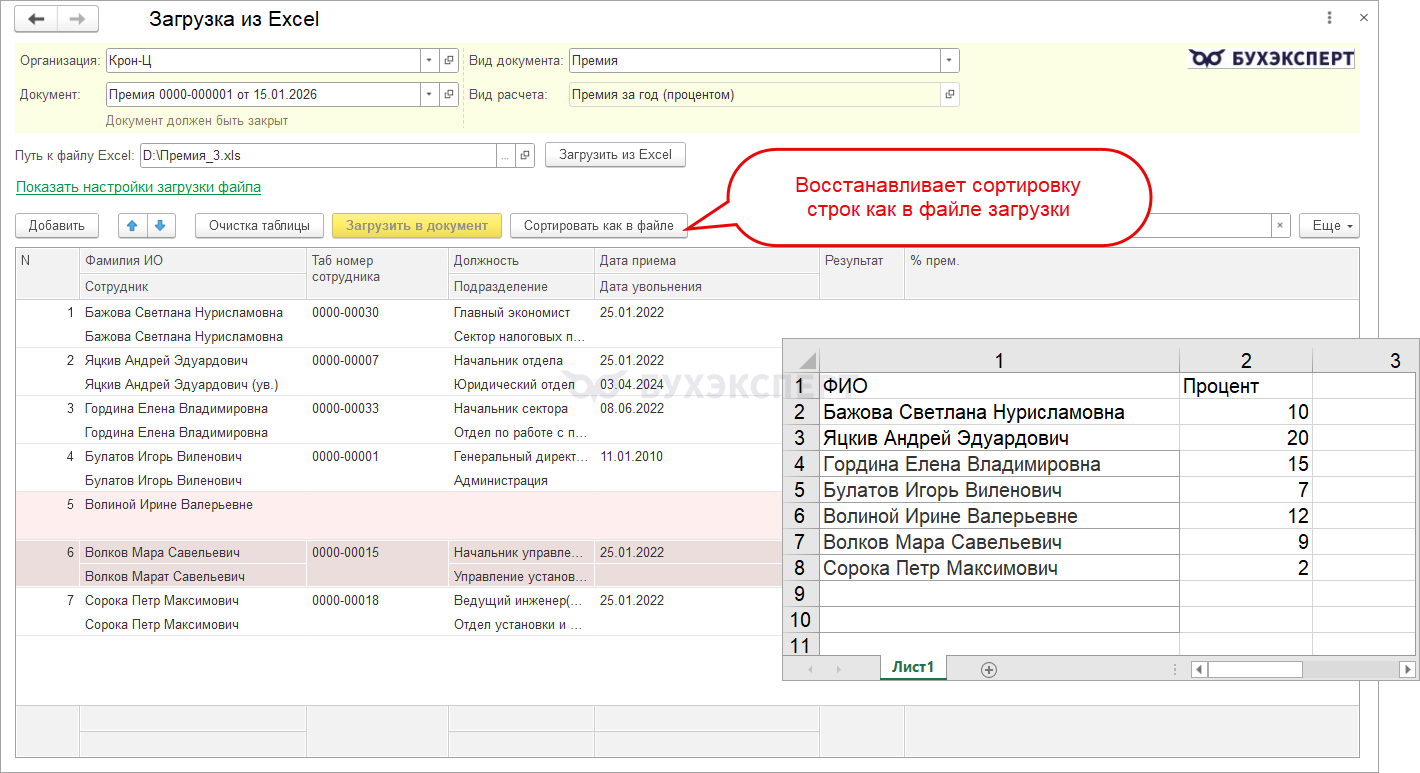Move selected row up with the arrow

tap(132, 226)
